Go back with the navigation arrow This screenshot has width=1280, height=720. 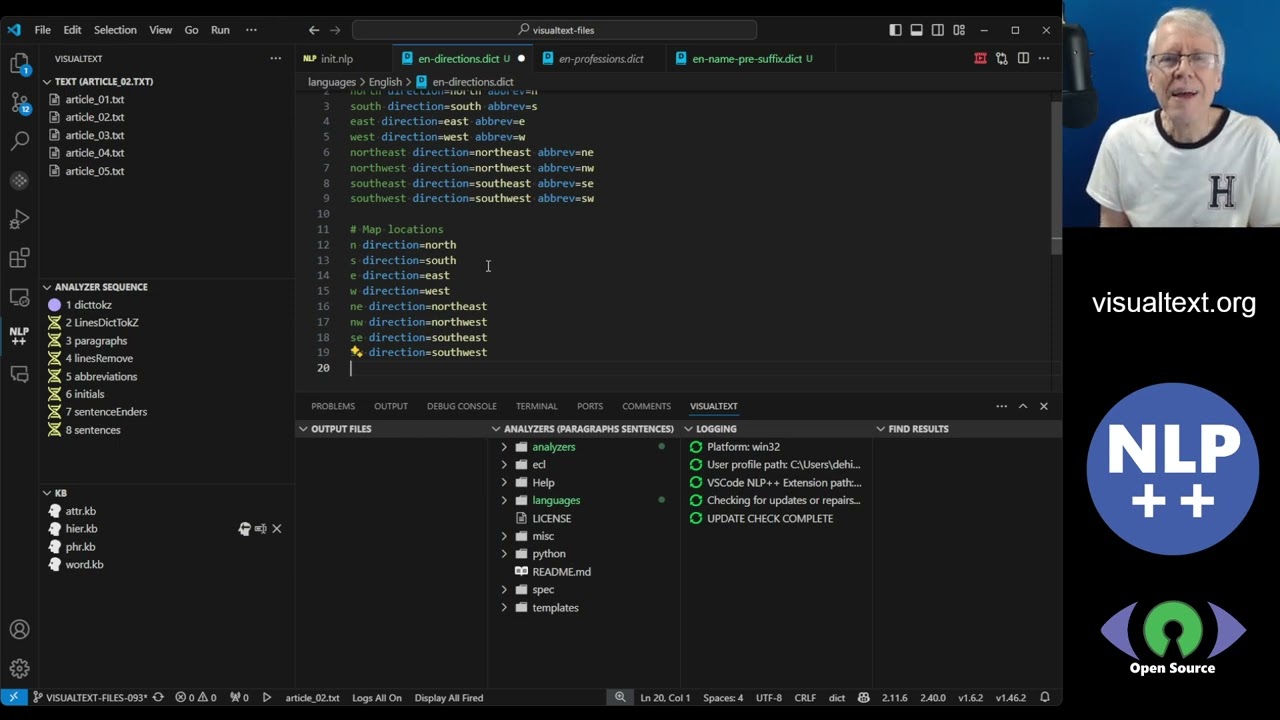click(314, 30)
